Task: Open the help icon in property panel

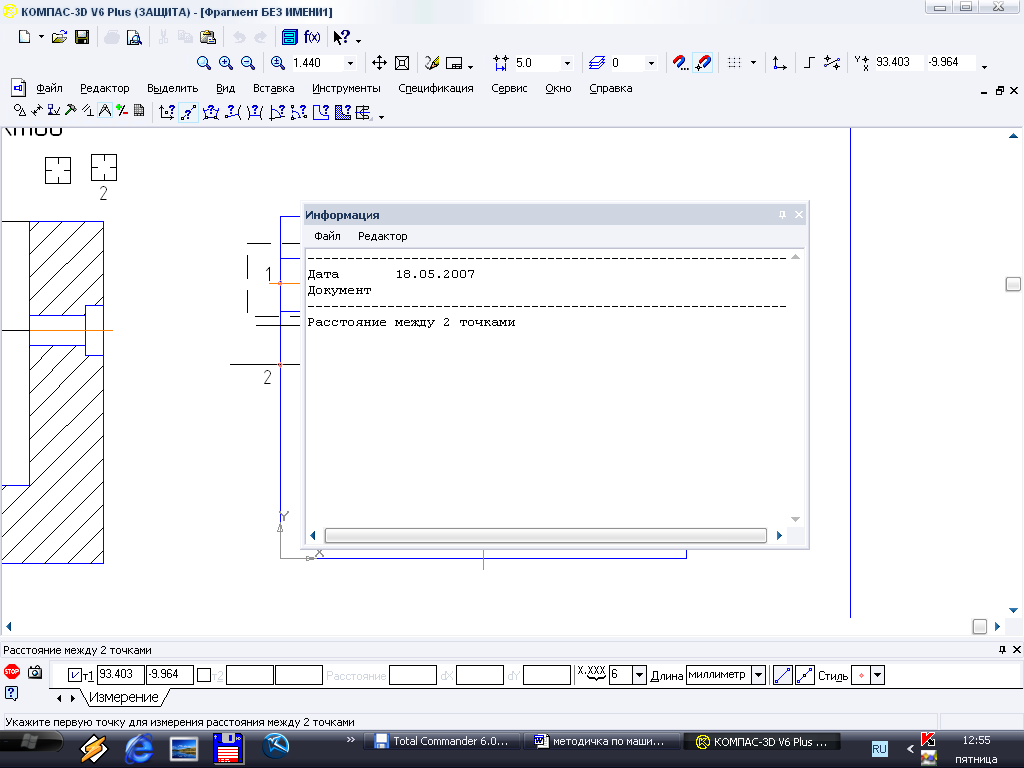Action: click(11, 693)
